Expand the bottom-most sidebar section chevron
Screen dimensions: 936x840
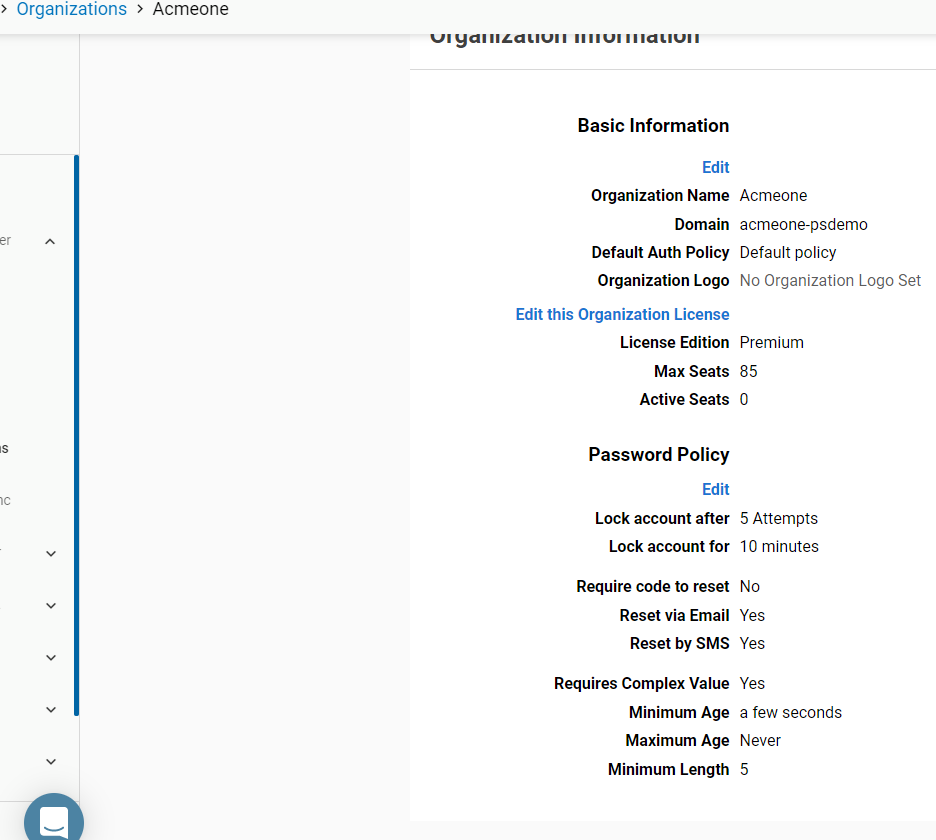(x=51, y=761)
